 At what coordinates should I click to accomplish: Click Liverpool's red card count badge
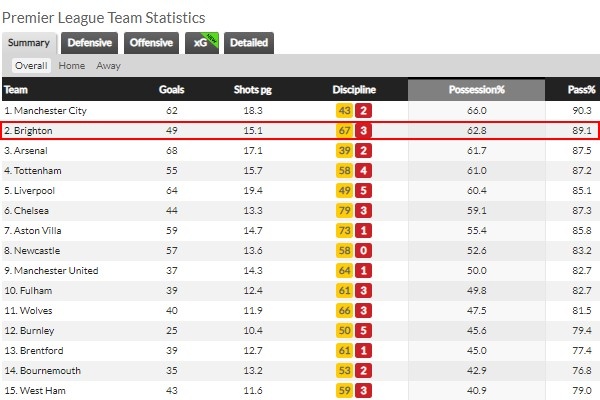coord(364,191)
